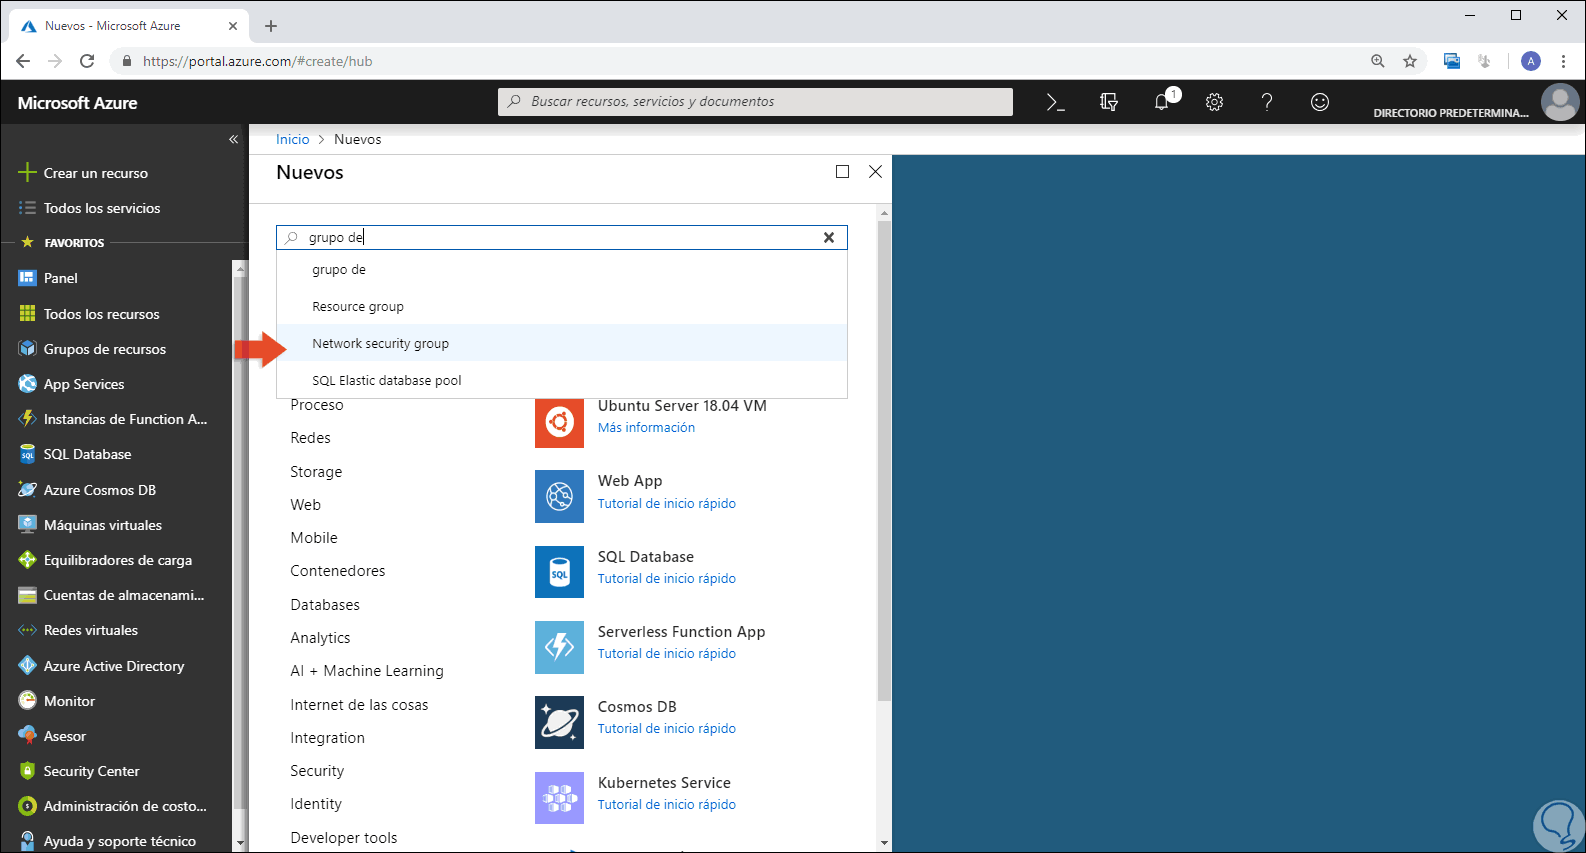Click the marketplace search field
The height and width of the screenshot is (853, 1586).
(562, 238)
